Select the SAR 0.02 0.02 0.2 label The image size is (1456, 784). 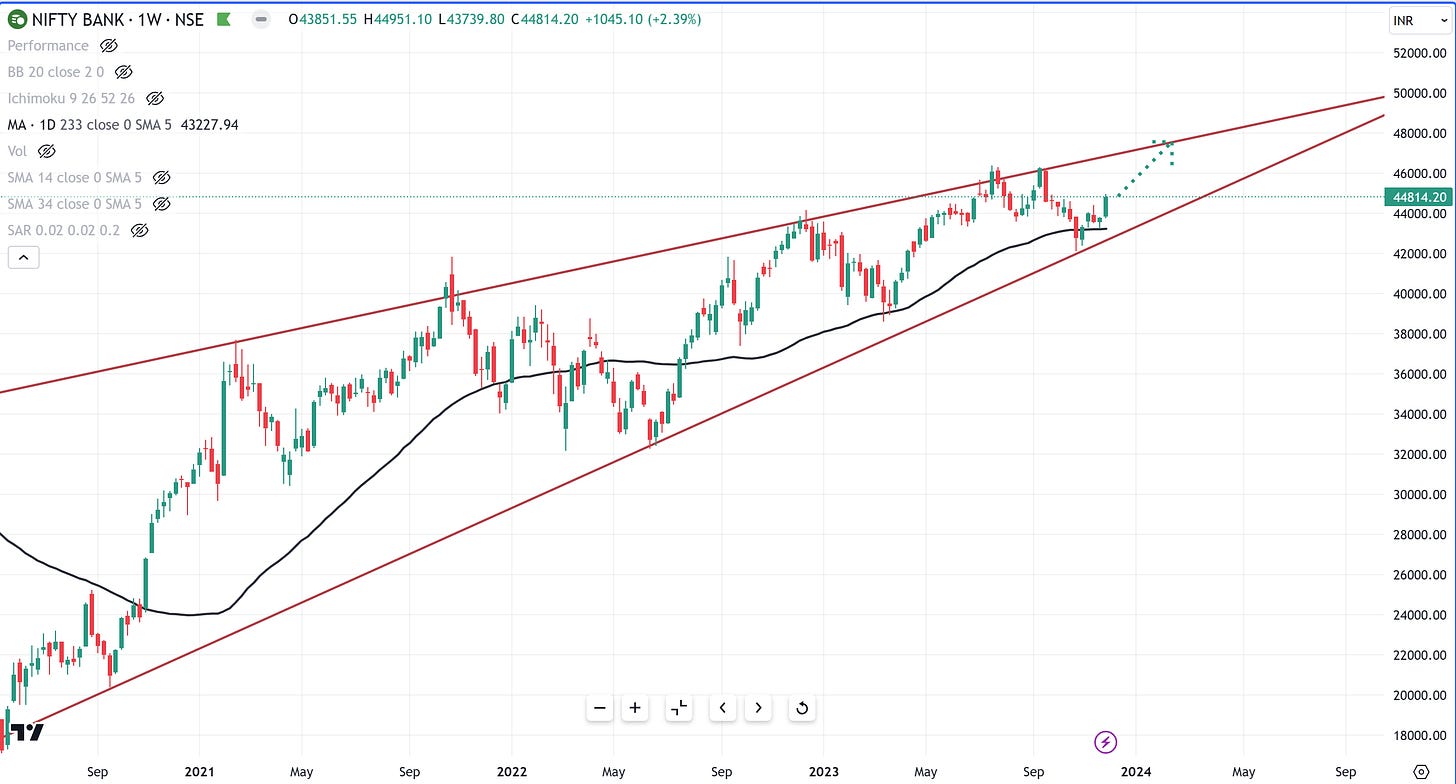[x=64, y=230]
